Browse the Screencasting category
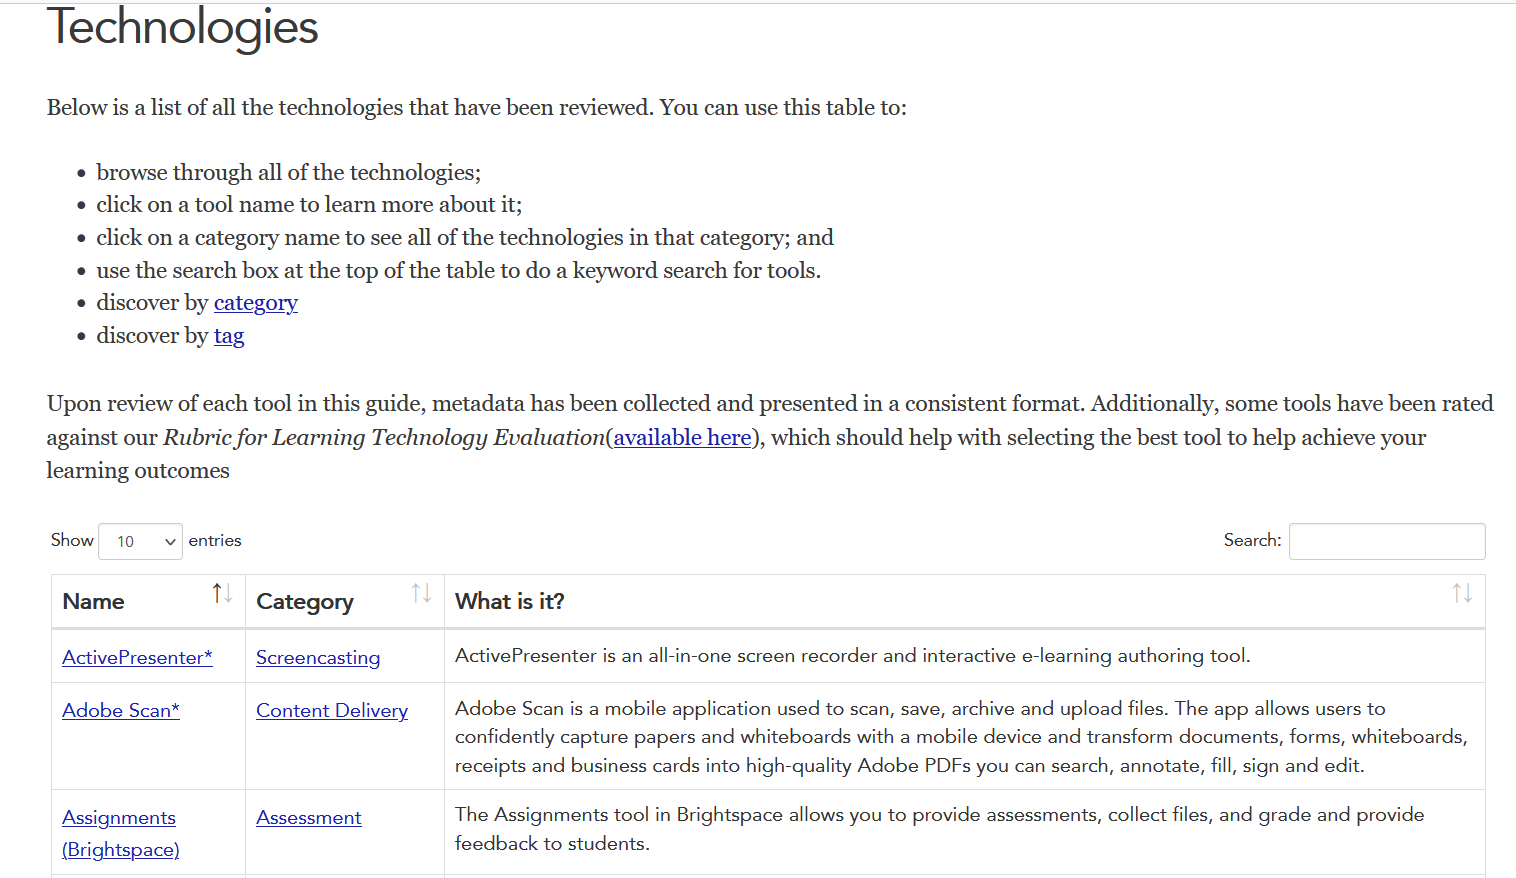The image size is (1516, 878). point(317,657)
